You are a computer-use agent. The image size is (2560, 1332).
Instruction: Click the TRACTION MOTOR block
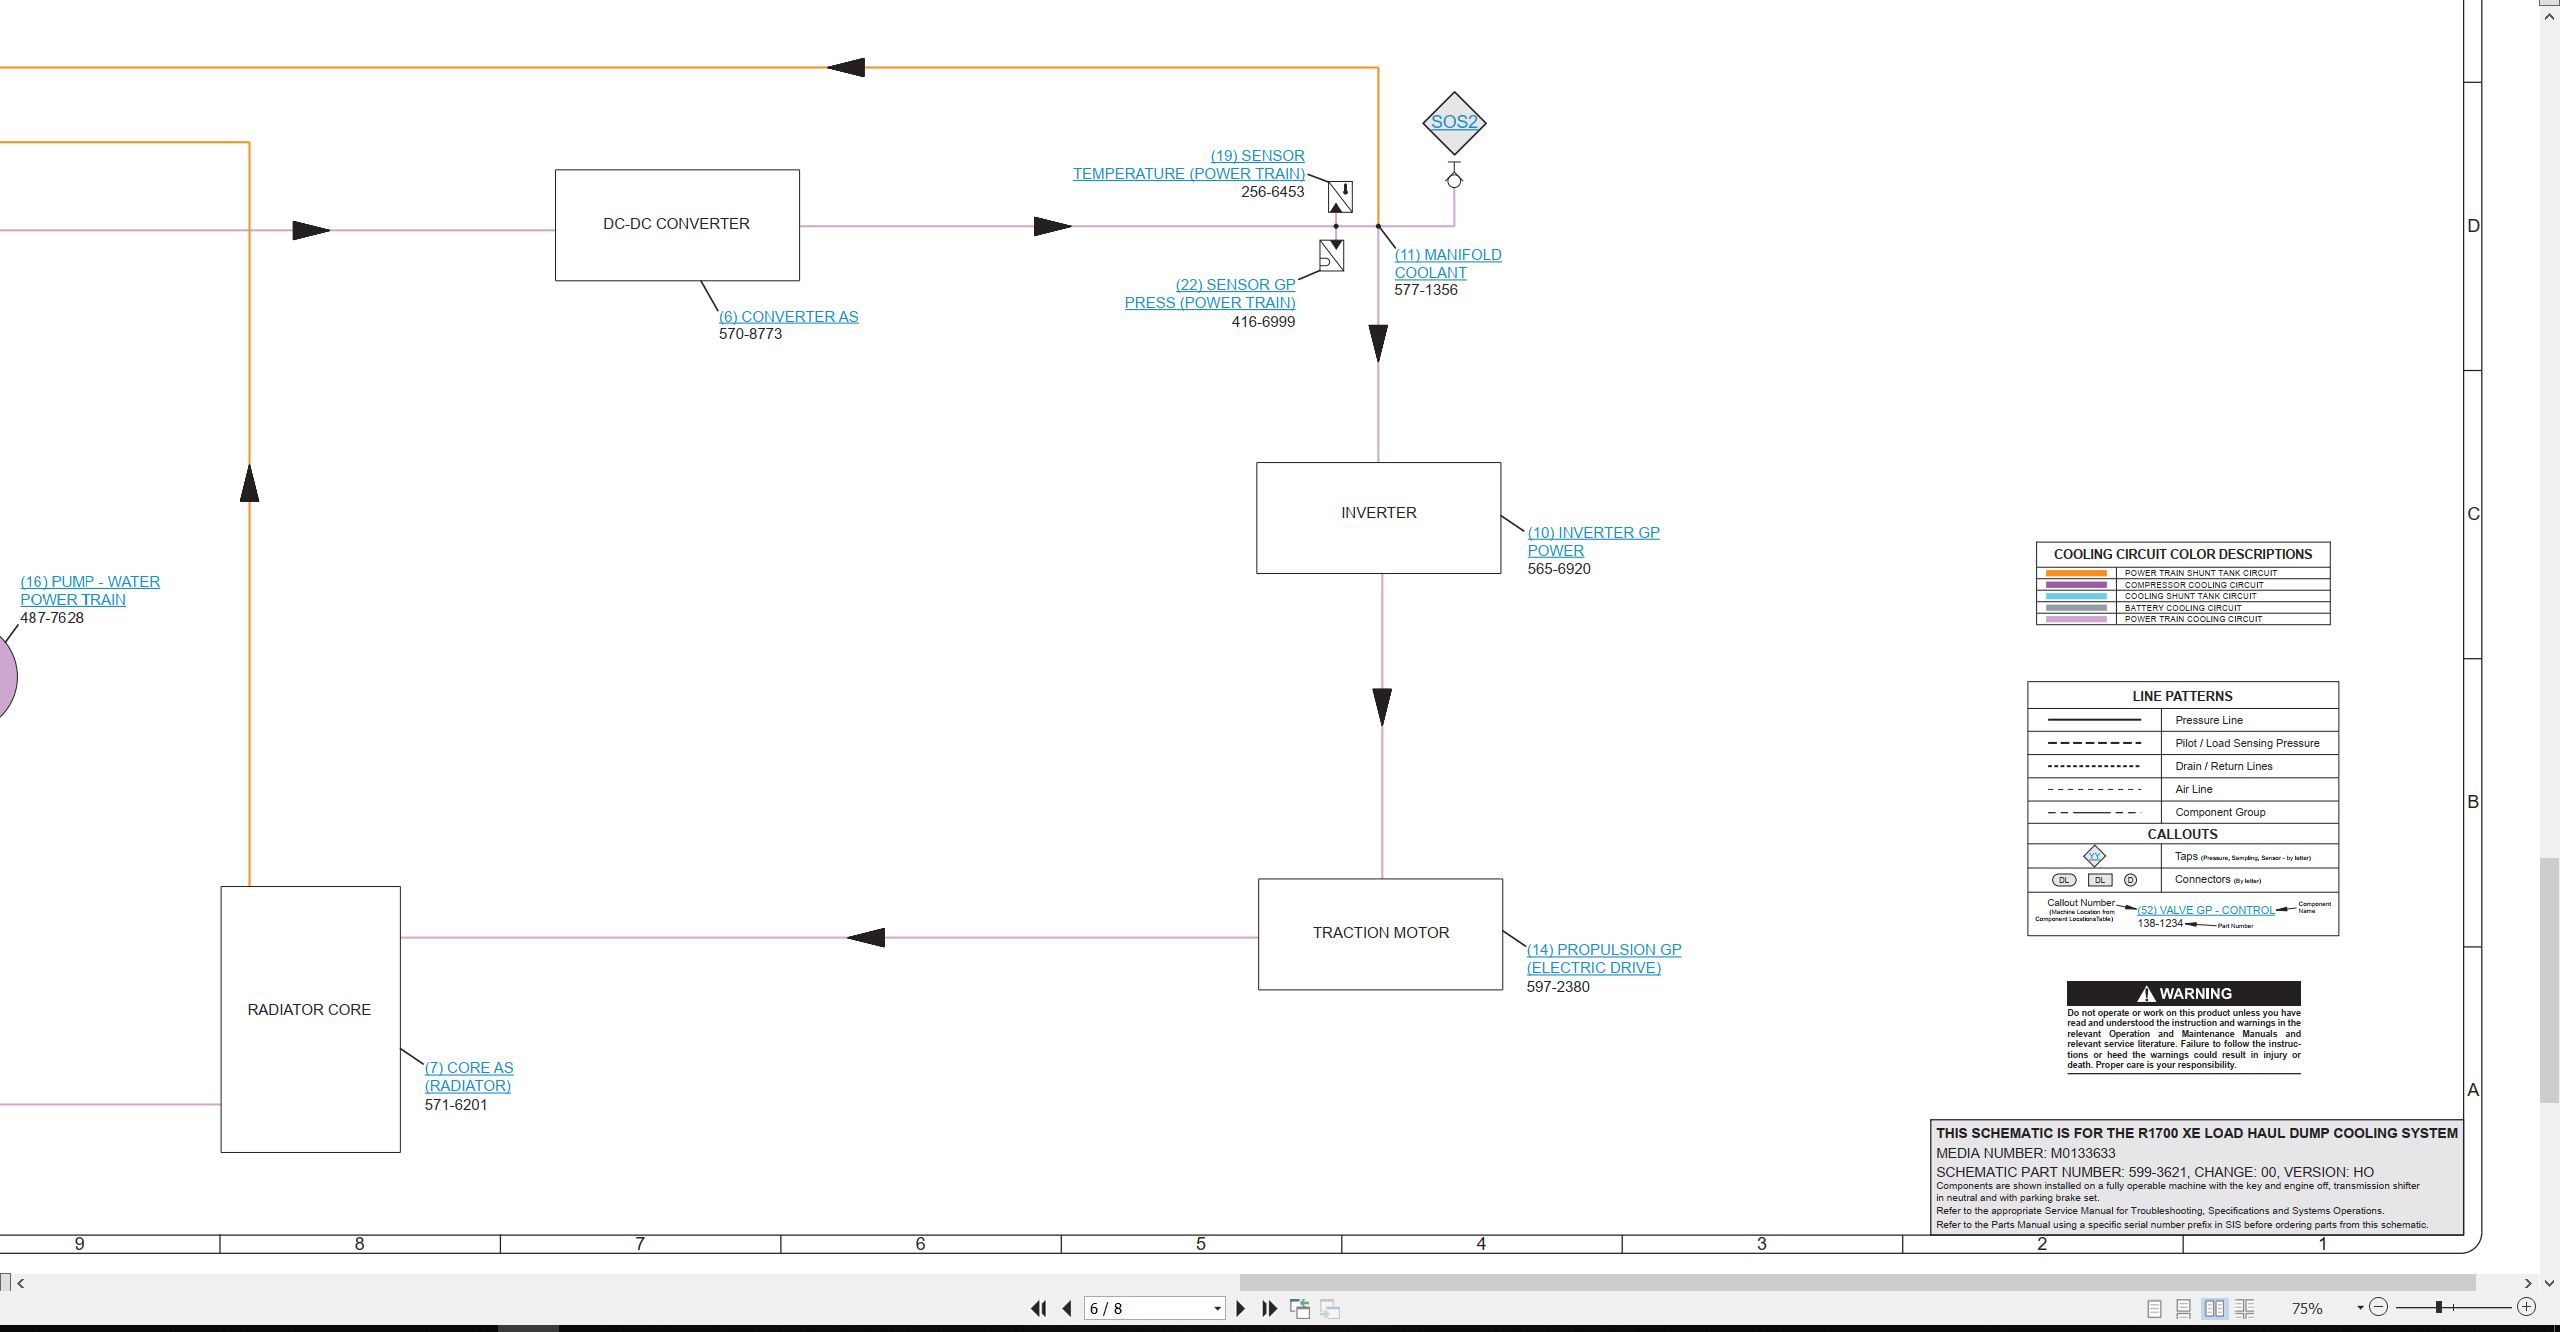tap(1380, 934)
